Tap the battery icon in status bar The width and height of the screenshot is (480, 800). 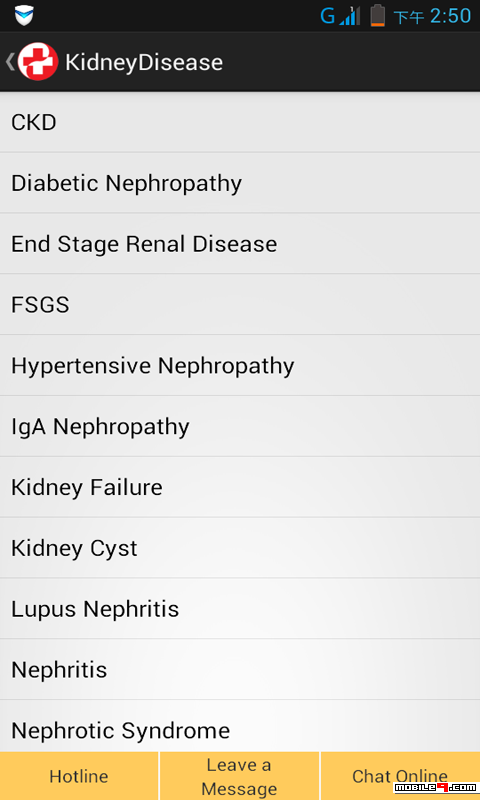click(x=377, y=15)
